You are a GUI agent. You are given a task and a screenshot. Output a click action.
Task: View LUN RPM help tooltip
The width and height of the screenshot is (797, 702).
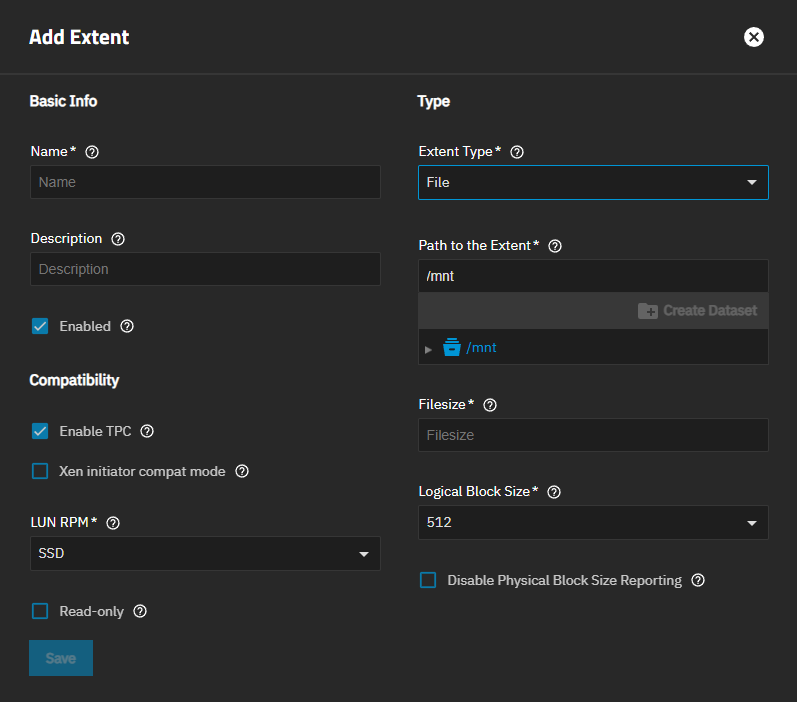tap(113, 523)
